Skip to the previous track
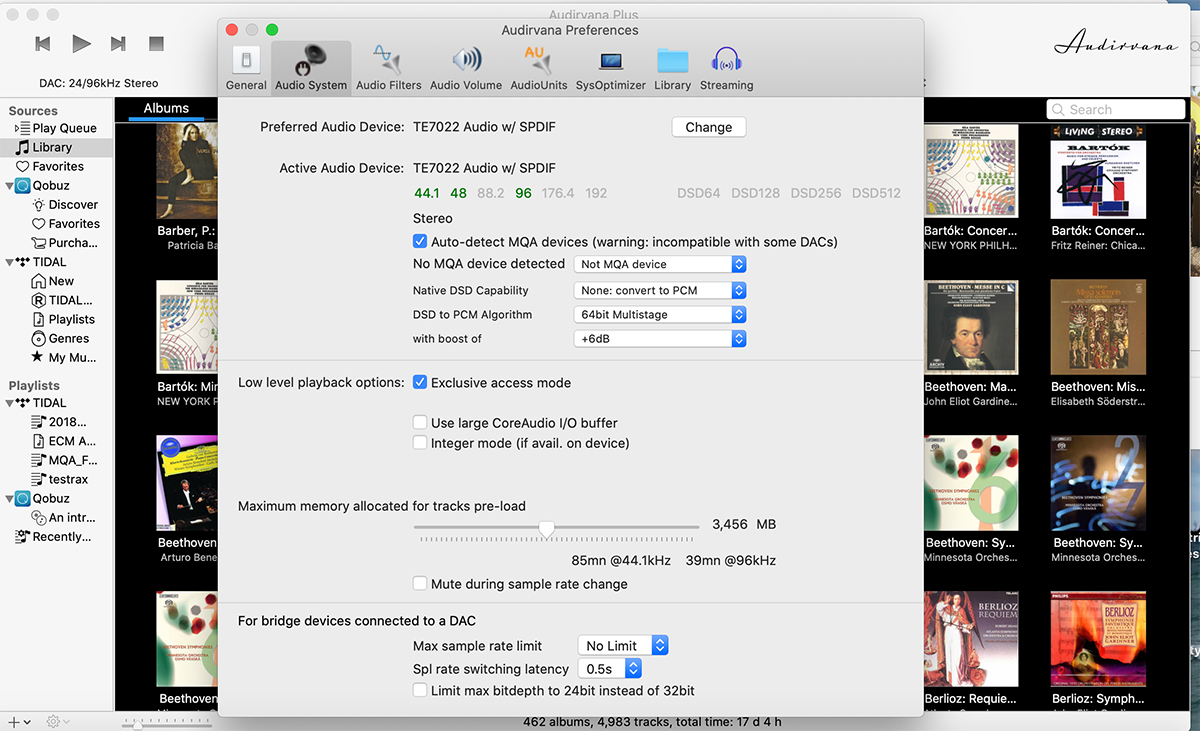Image resolution: width=1200 pixels, height=731 pixels. coord(43,43)
